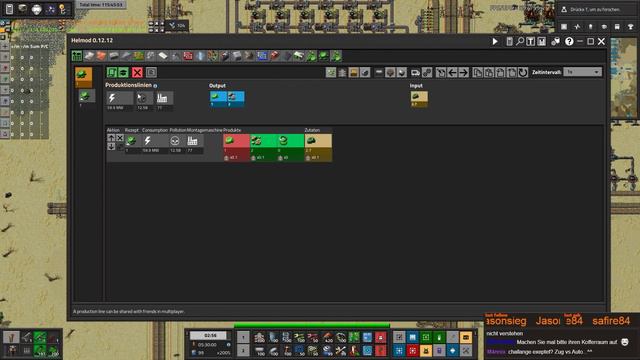Open the Helmod calculator icon

click(509, 41)
